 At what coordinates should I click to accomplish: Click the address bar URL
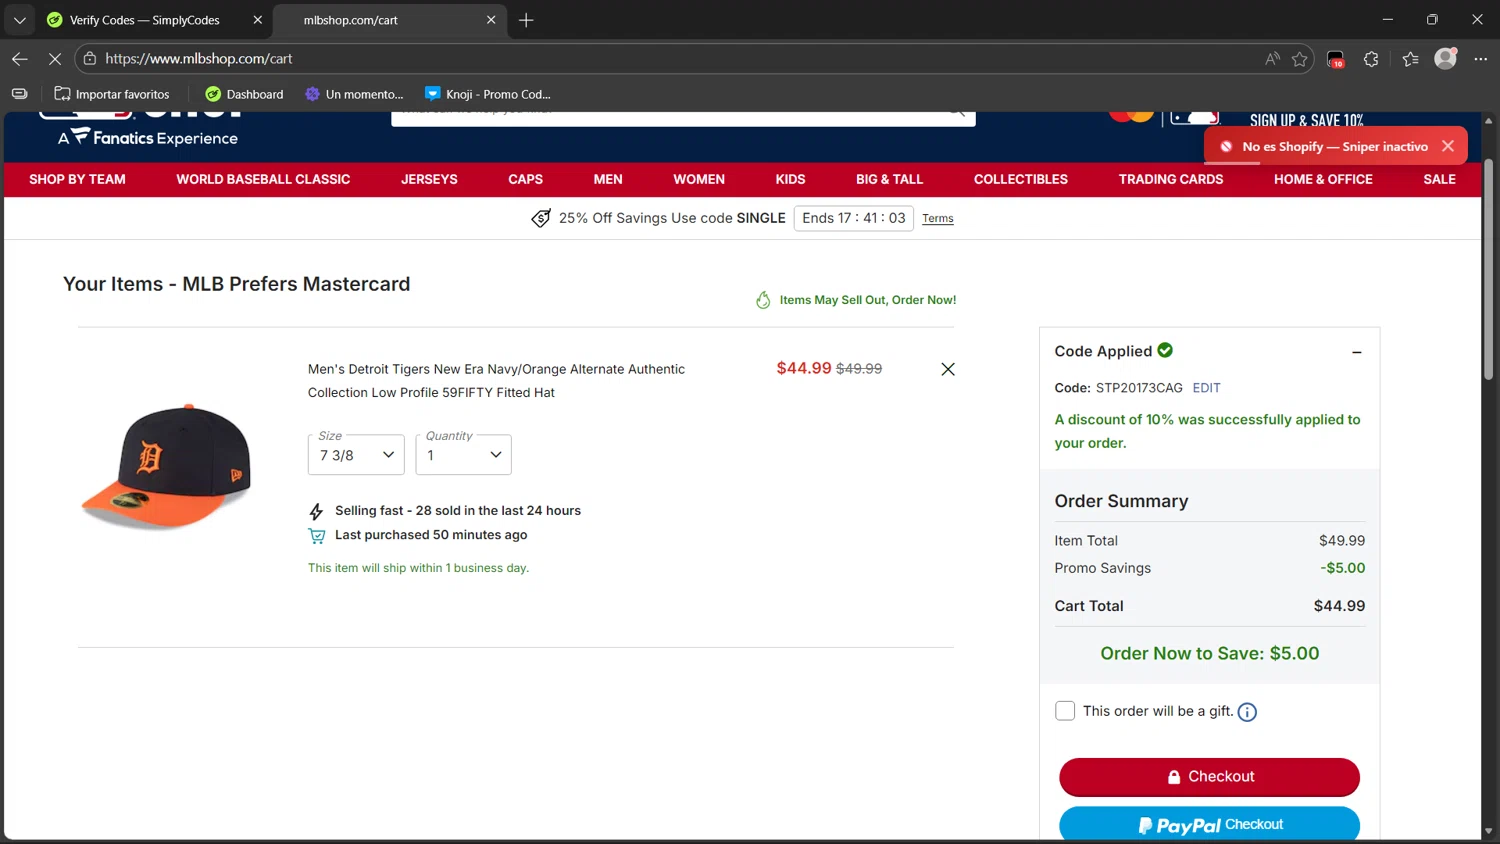pyautogui.click(x=199, y=59)
